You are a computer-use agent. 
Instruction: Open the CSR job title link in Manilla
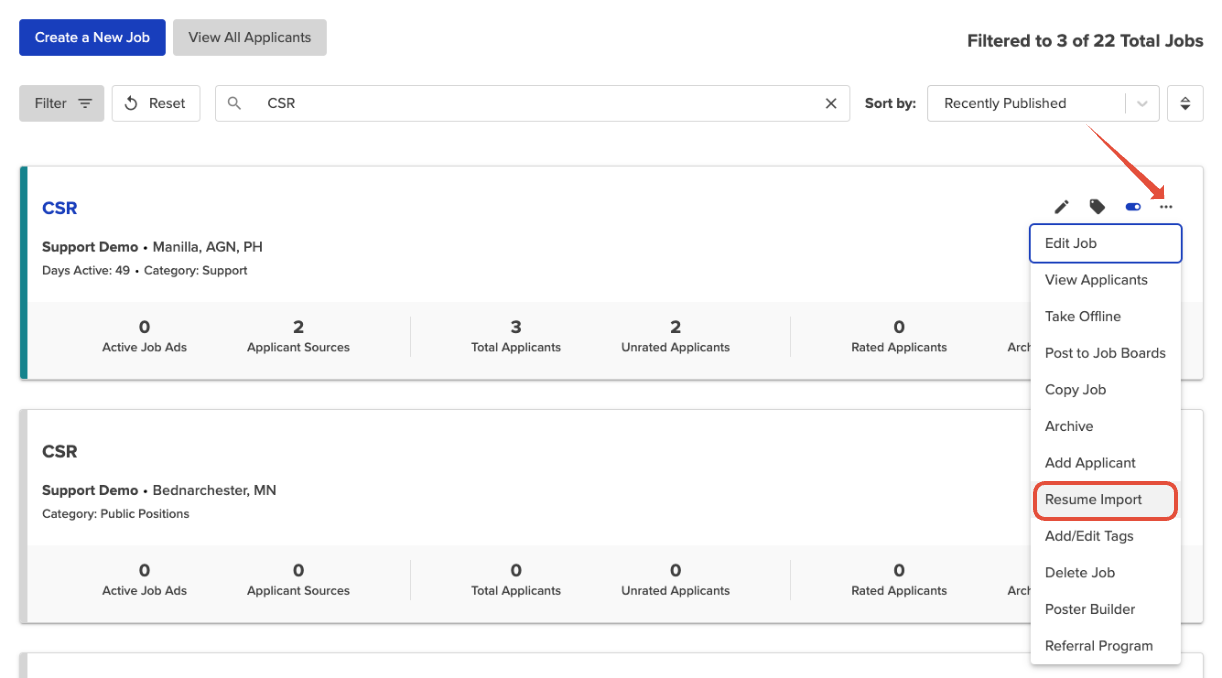point(60,208)
